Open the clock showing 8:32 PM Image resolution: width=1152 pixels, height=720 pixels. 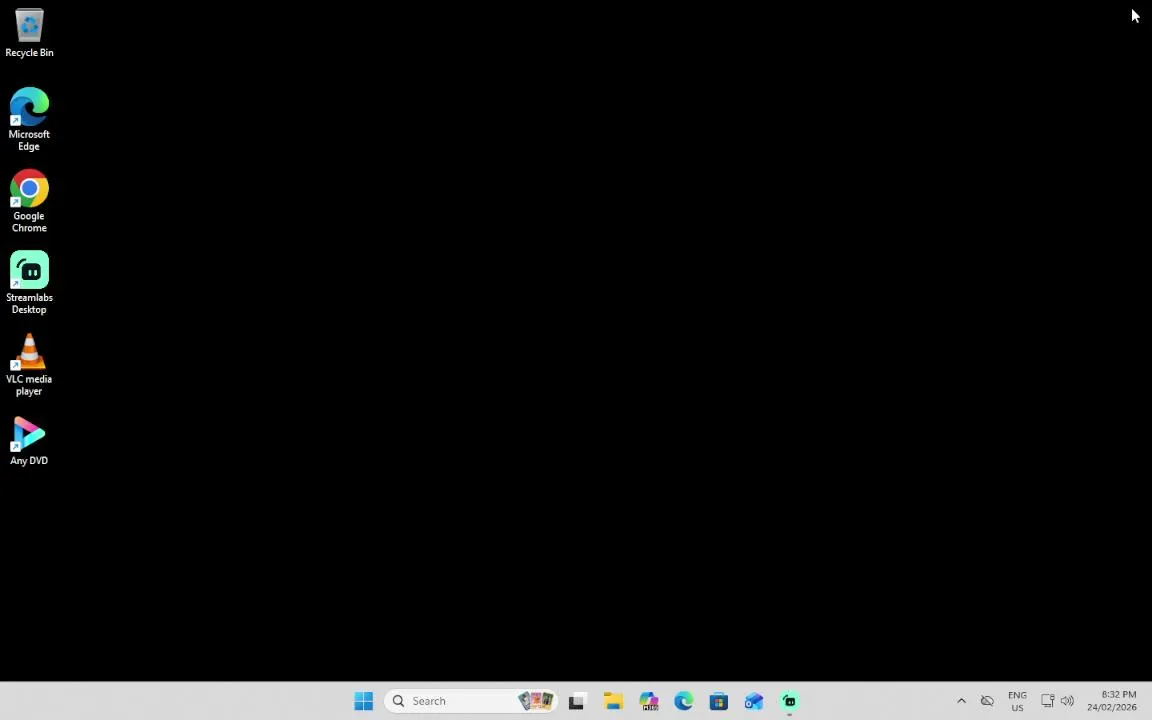1112,701
